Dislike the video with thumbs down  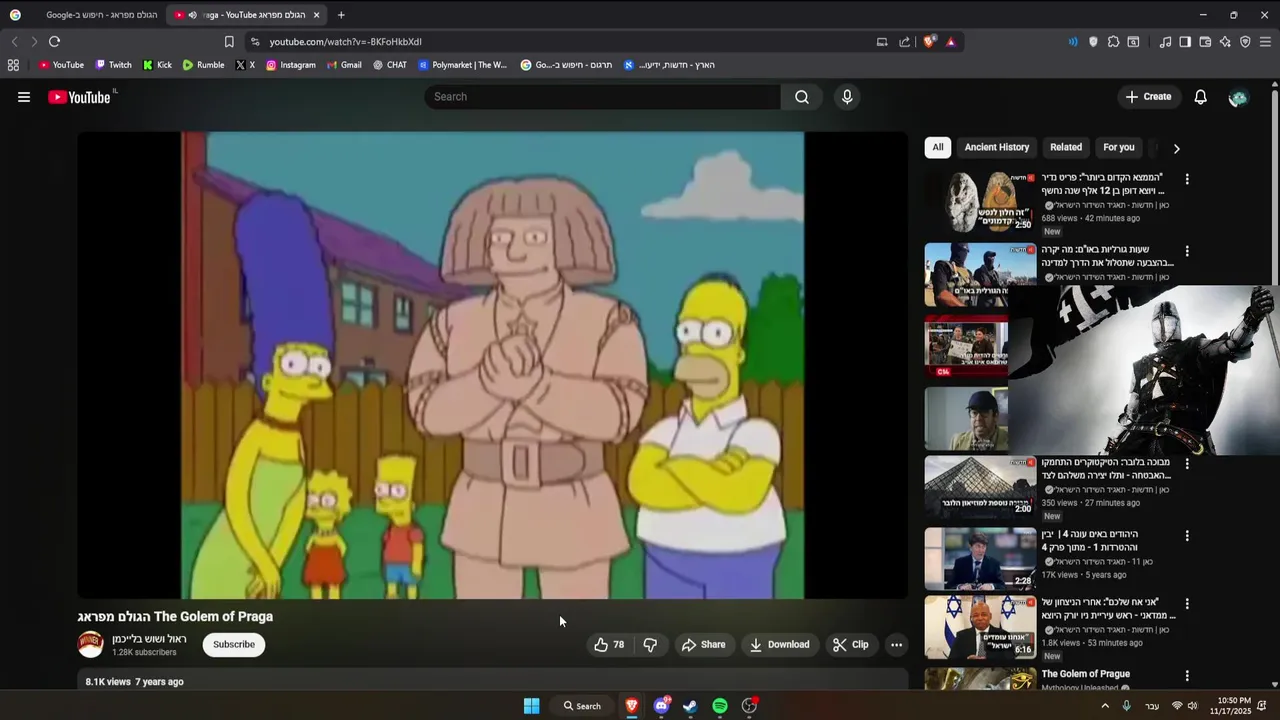coord(650,645)
